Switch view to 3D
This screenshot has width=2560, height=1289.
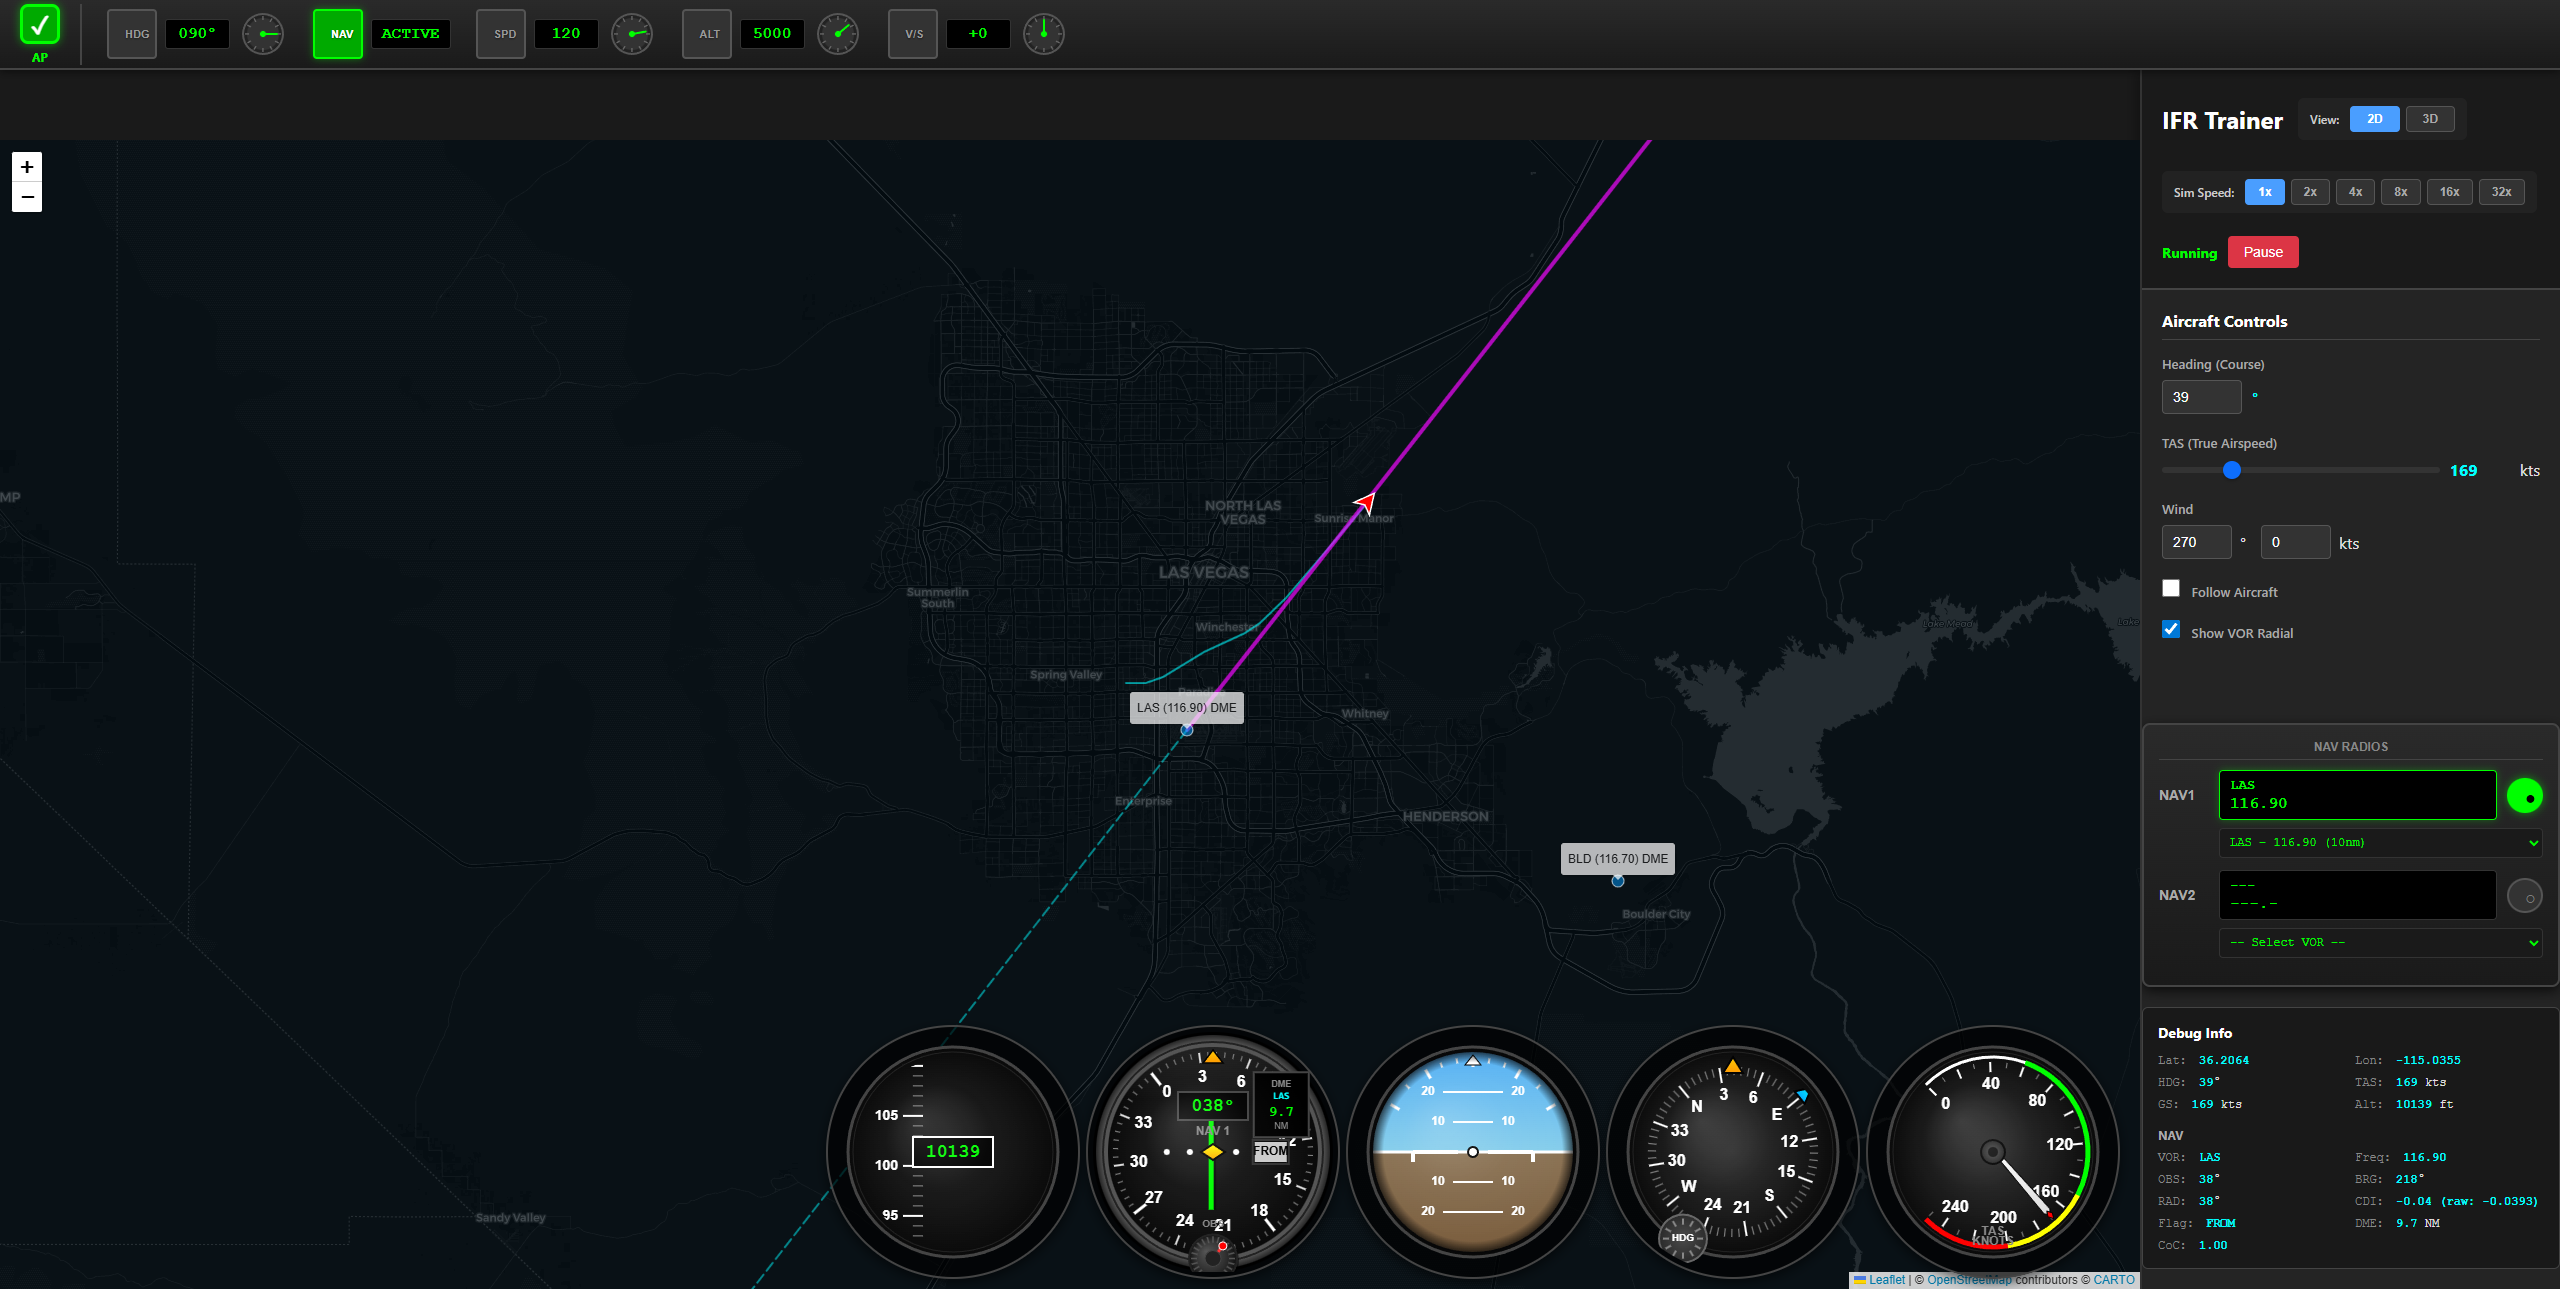2431,119
